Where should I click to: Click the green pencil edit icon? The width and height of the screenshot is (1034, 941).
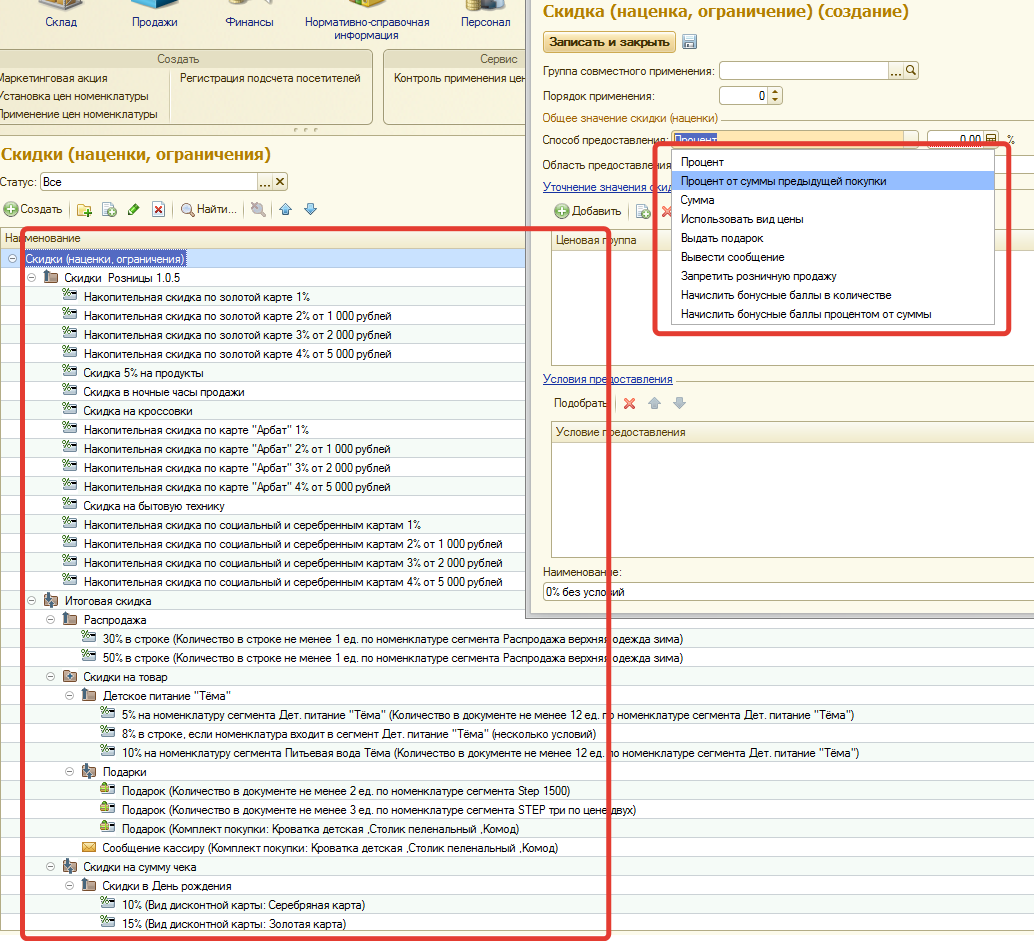point(133,210)
